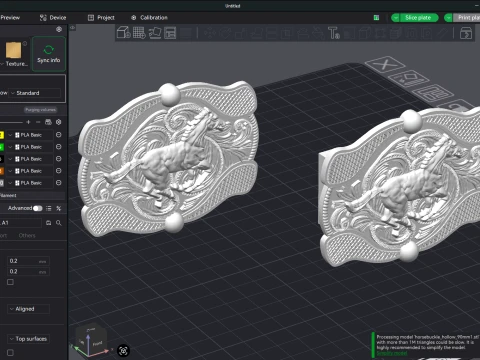Click the Add plate grid icon
480x360 pixels.
click(139, 33)
